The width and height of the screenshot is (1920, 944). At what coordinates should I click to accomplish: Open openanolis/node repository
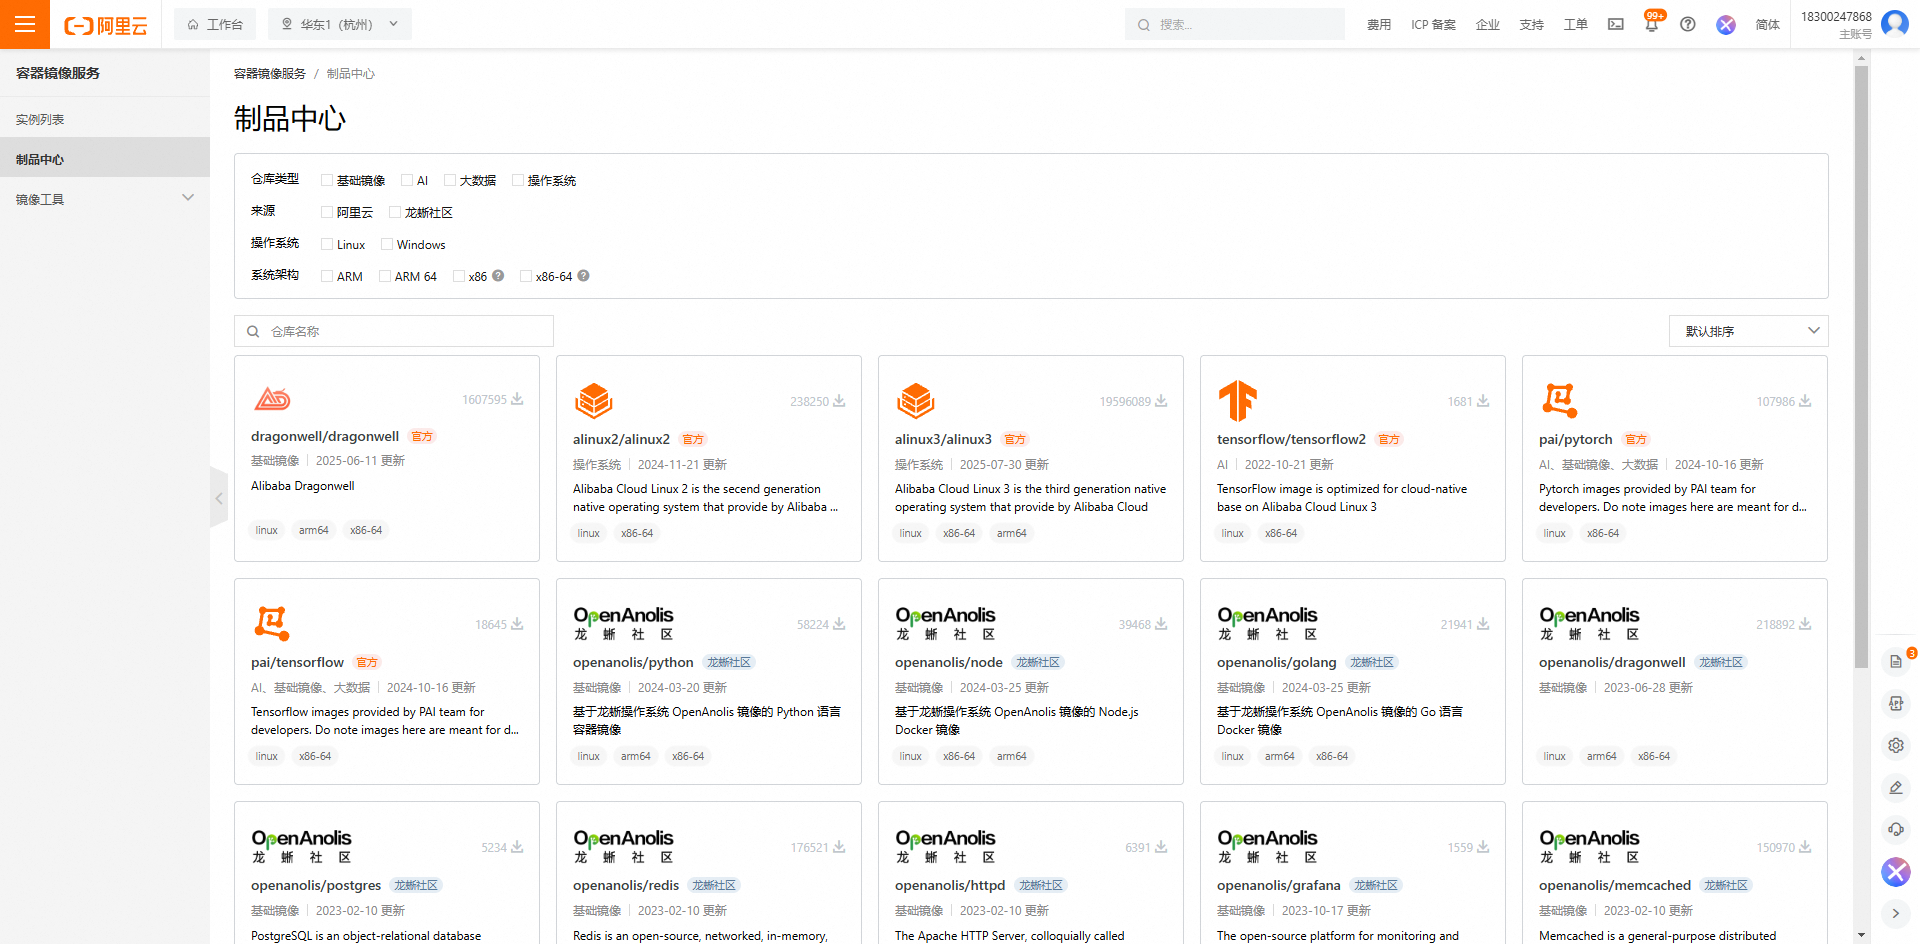point(948,662)
